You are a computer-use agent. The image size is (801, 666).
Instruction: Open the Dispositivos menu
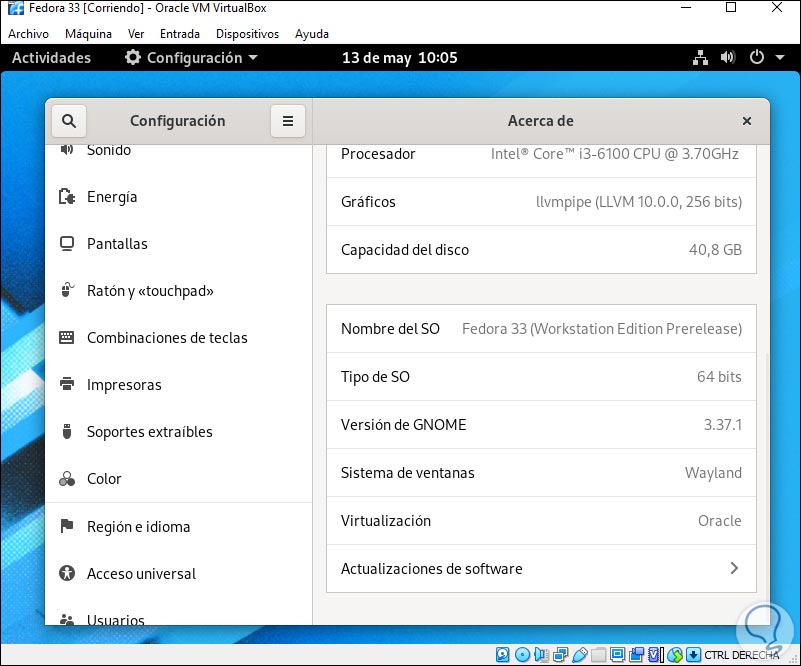[248, 34]
